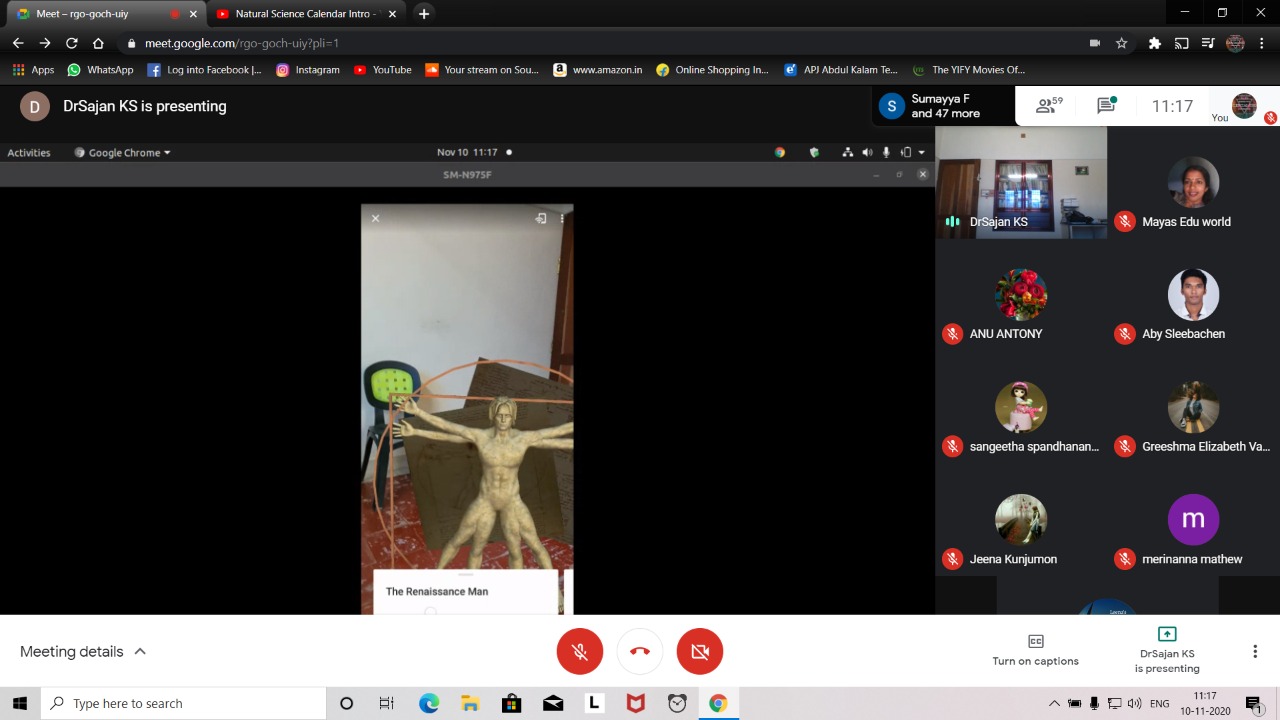Viewport: 1280px width, 720px height.
Task: Open the browser home page
Action: tap(98, 43)
